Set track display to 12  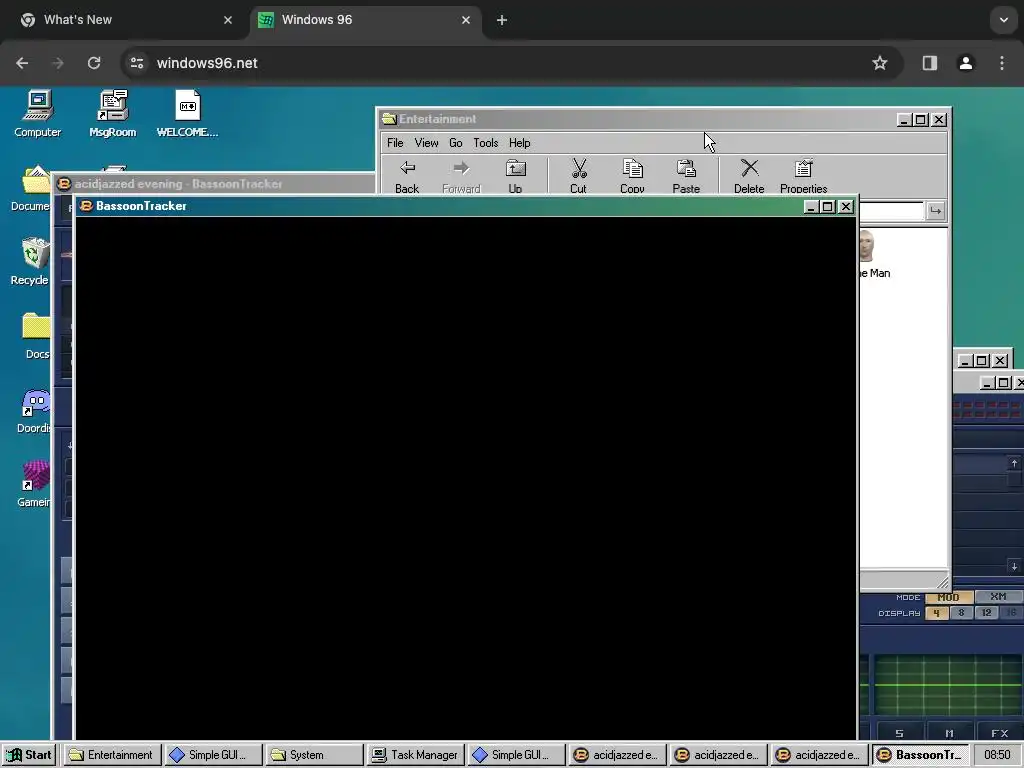[x=986, y=613]
